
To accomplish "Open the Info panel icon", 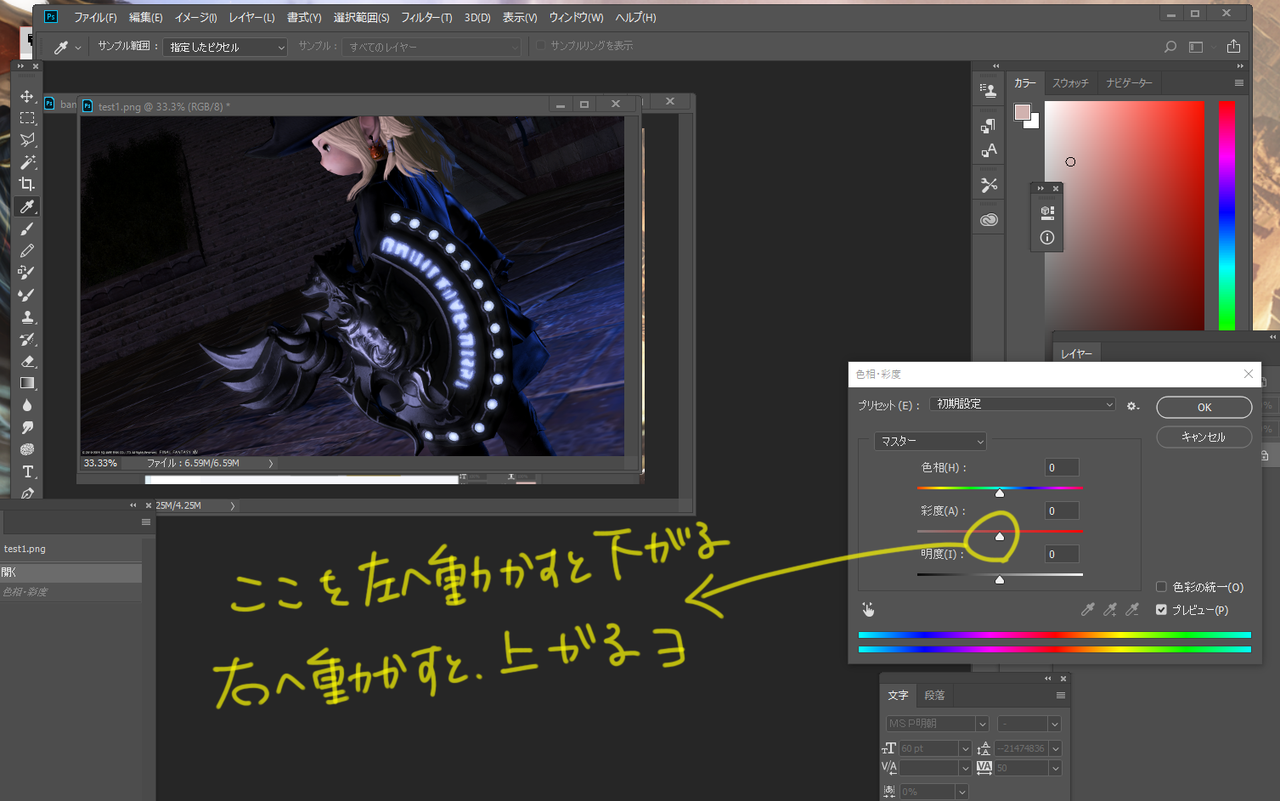I will click(x=1047, y=238).
